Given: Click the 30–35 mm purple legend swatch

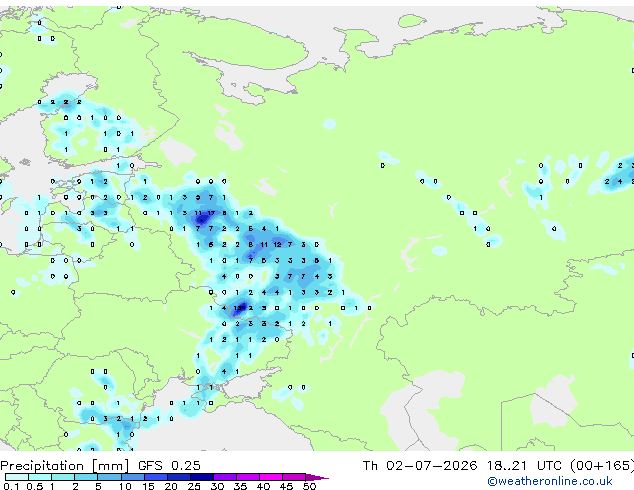Looking at the screenshot, I should point(224,477).
